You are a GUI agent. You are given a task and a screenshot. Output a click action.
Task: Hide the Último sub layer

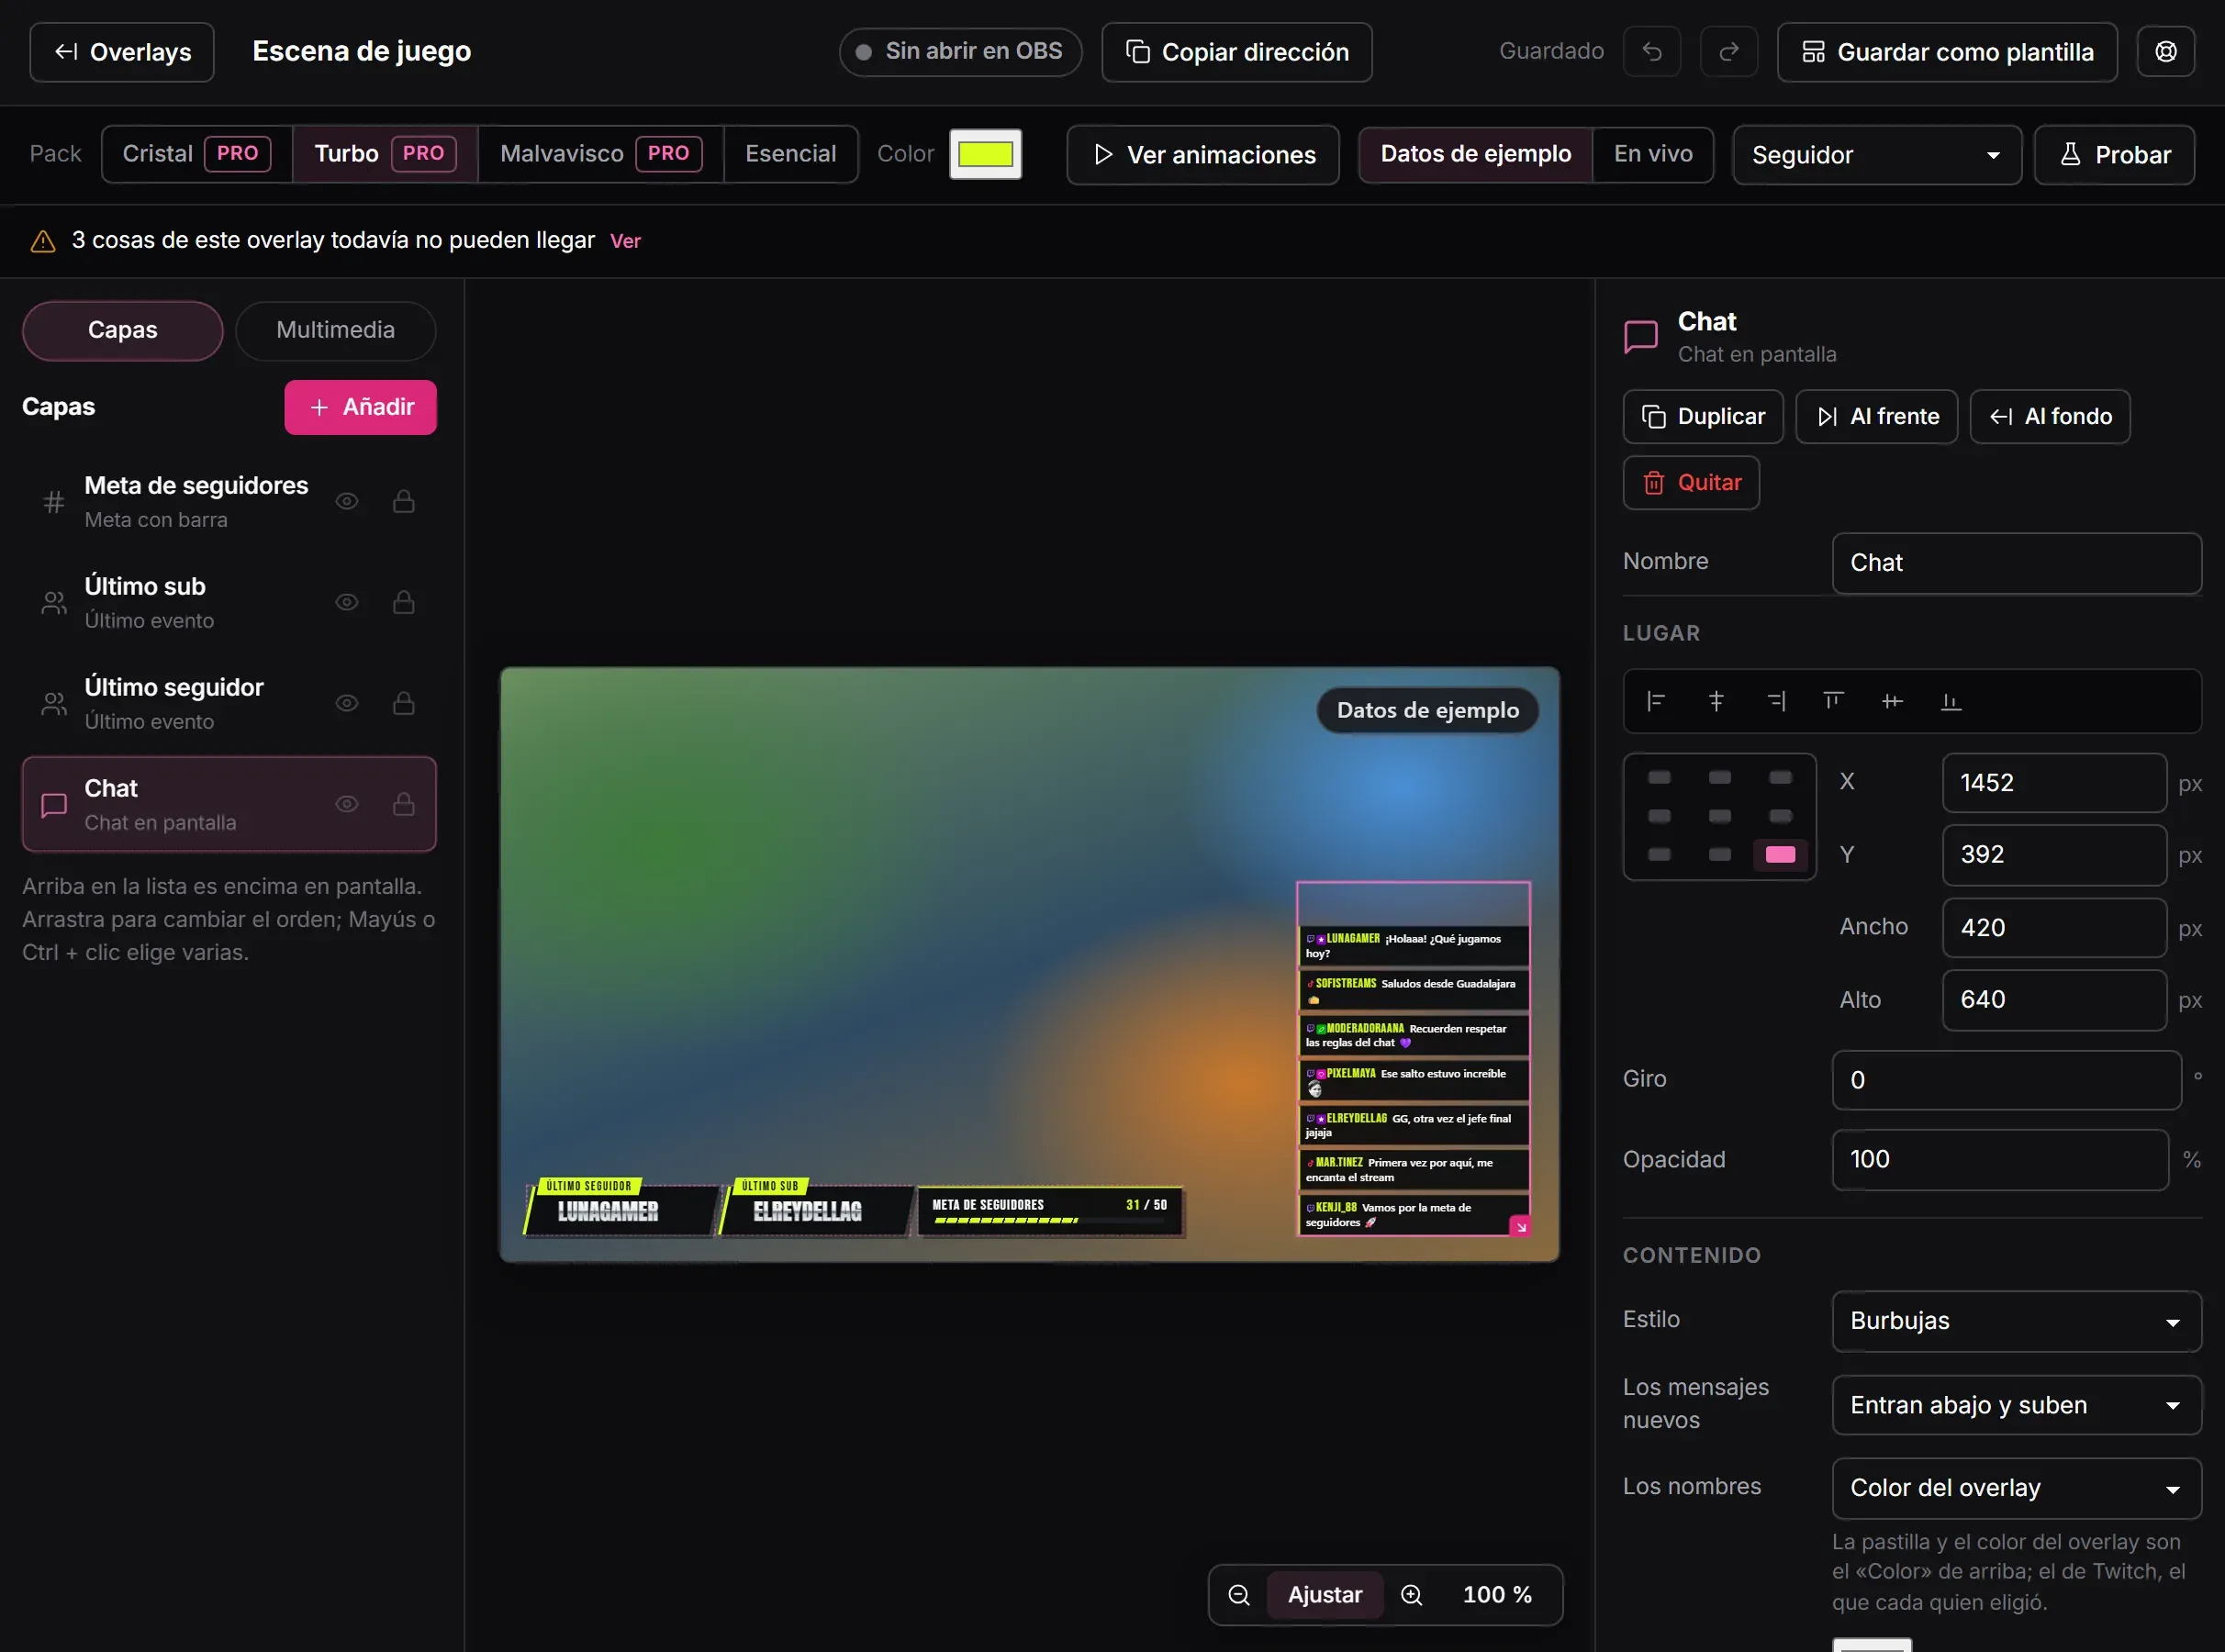(x=347, y=602)
